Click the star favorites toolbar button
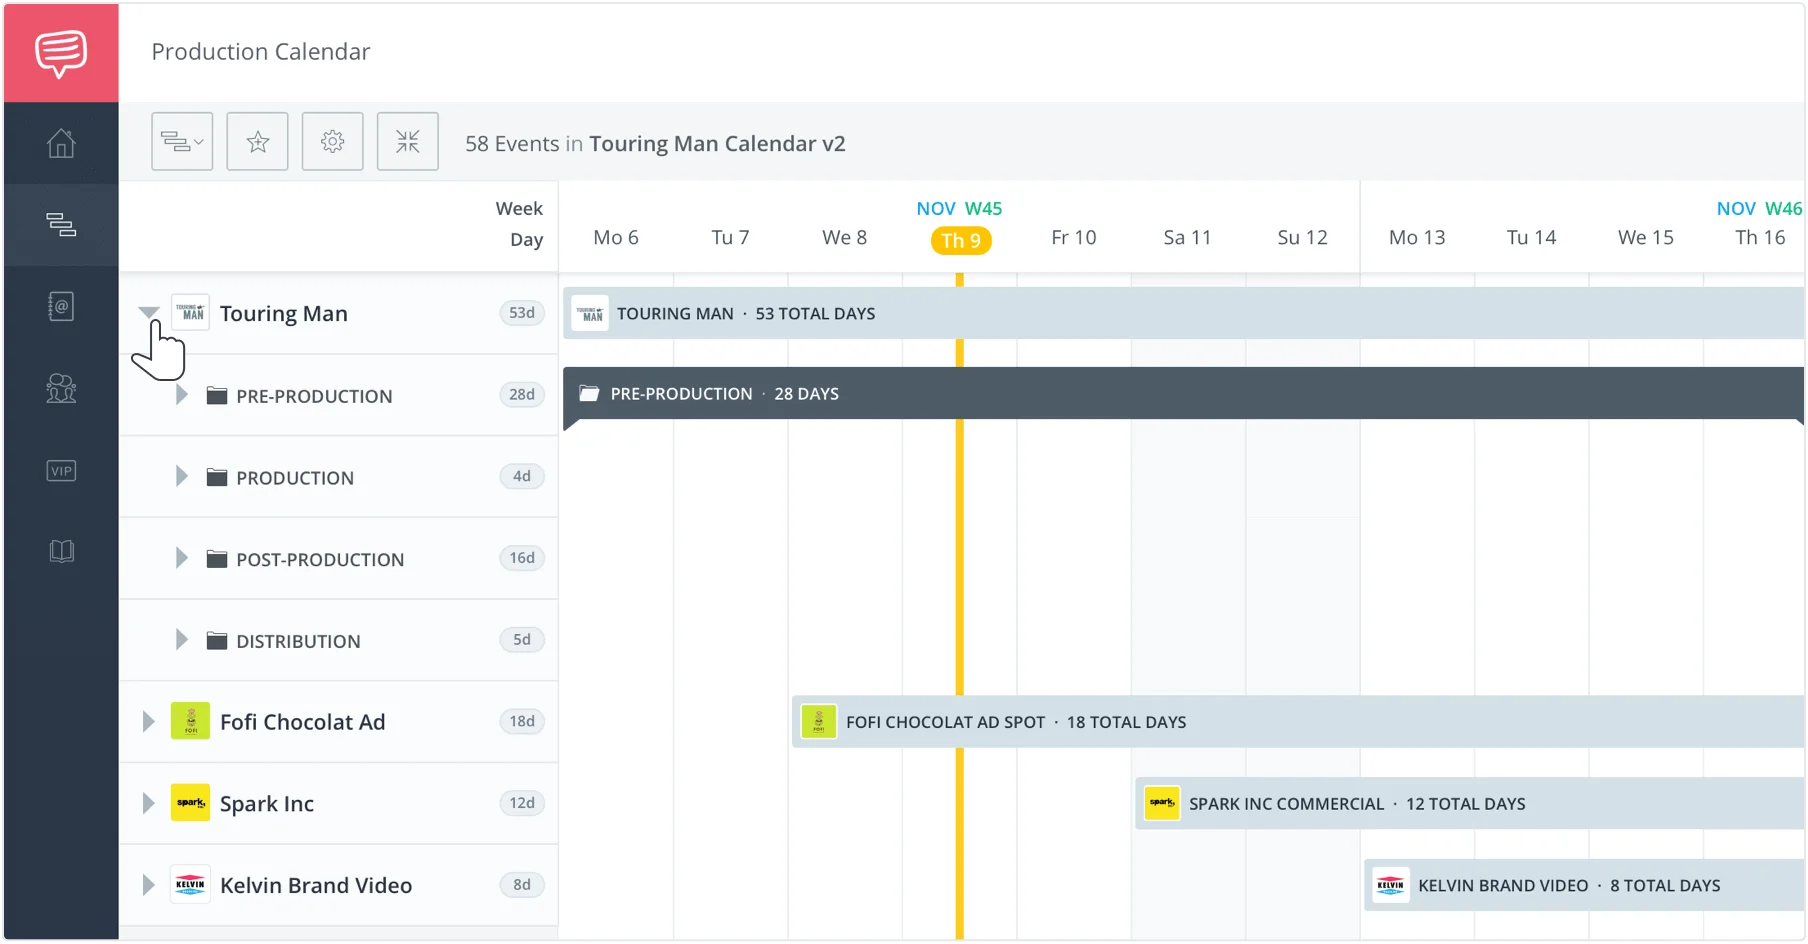The height and width of the screenshot is (944, 1808). [x=258, y=142]
